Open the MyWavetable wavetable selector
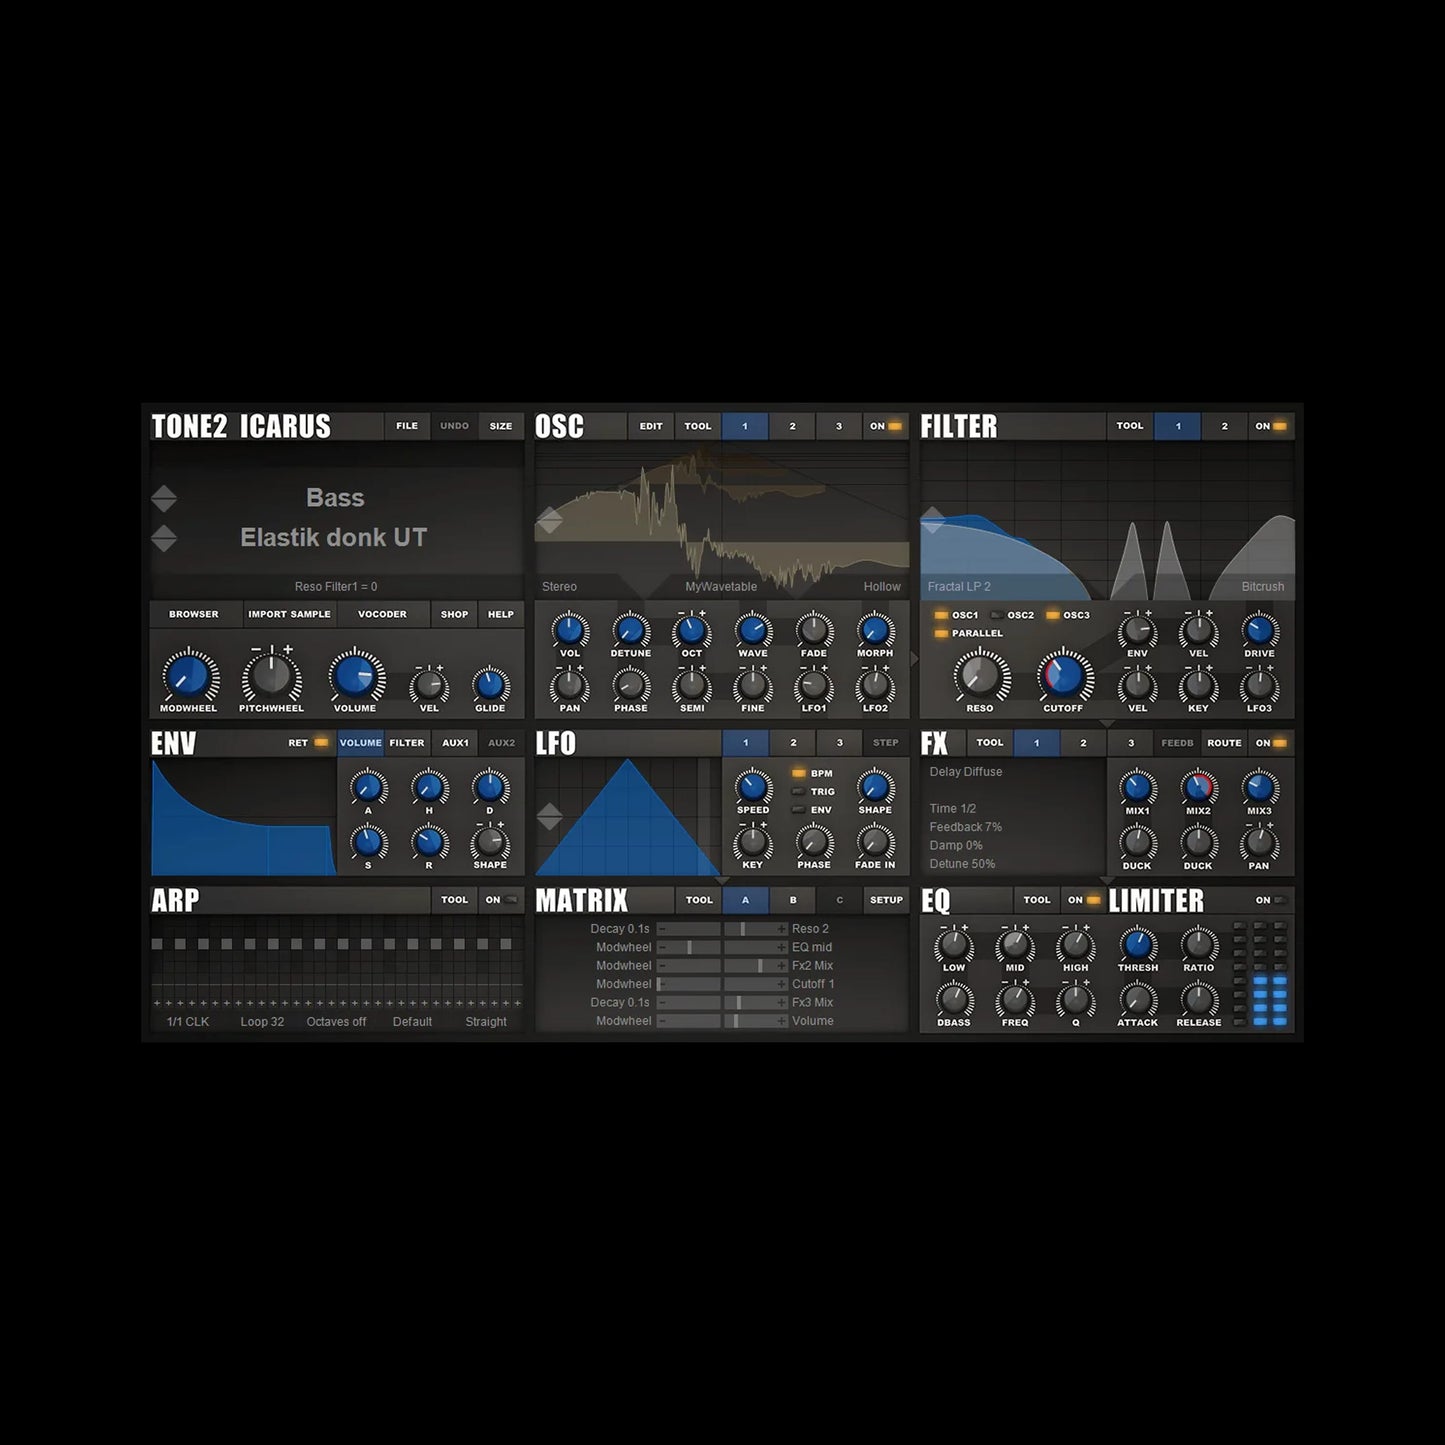1445x1445 pixels. point(721,587)
